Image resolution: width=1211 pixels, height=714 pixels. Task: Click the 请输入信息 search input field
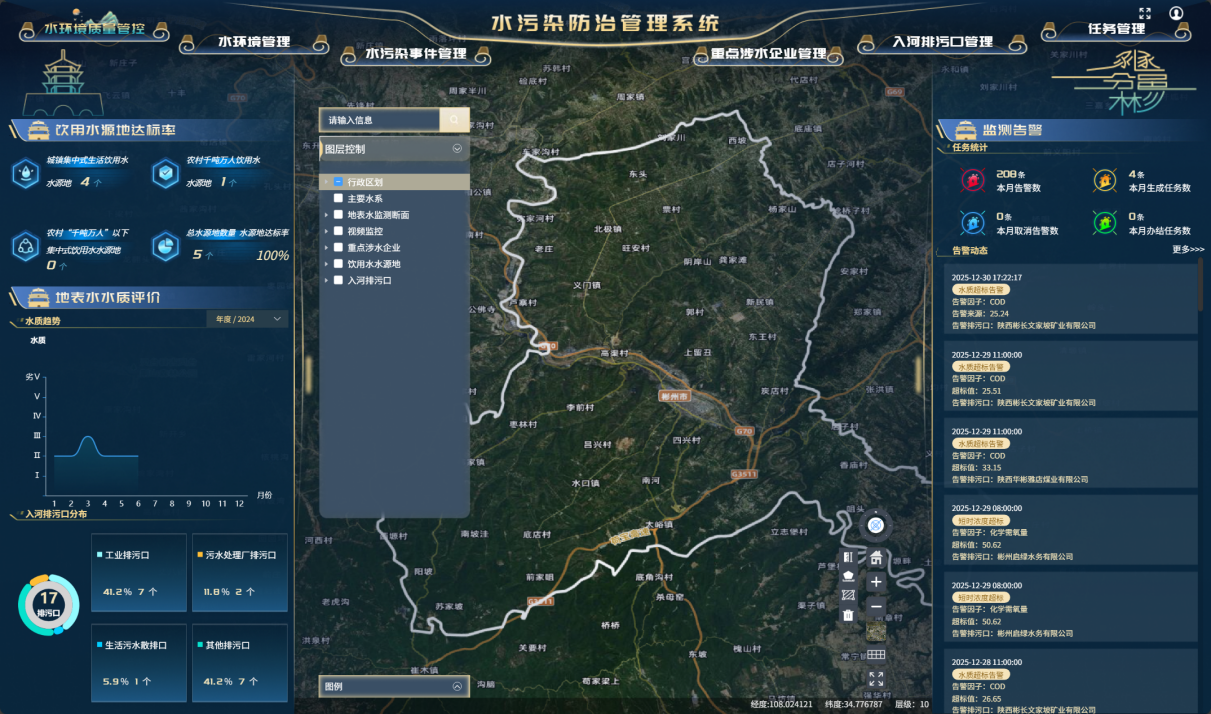tap(380, 119)
